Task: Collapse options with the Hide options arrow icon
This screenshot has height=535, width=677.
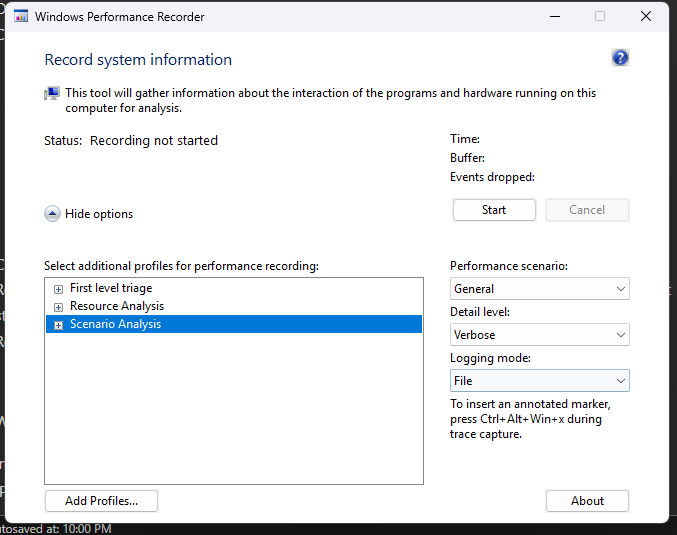Action: [x=52, y=214]
